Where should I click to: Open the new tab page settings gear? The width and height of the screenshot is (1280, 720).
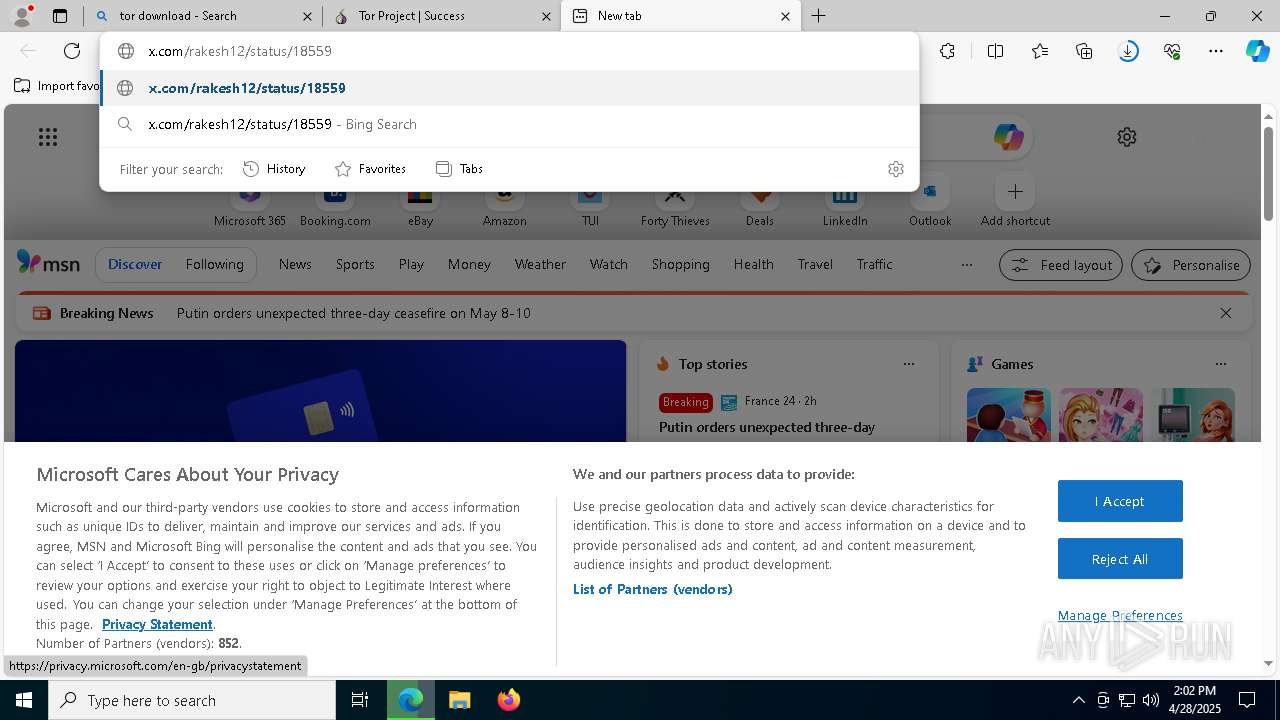pos(1127,137)
